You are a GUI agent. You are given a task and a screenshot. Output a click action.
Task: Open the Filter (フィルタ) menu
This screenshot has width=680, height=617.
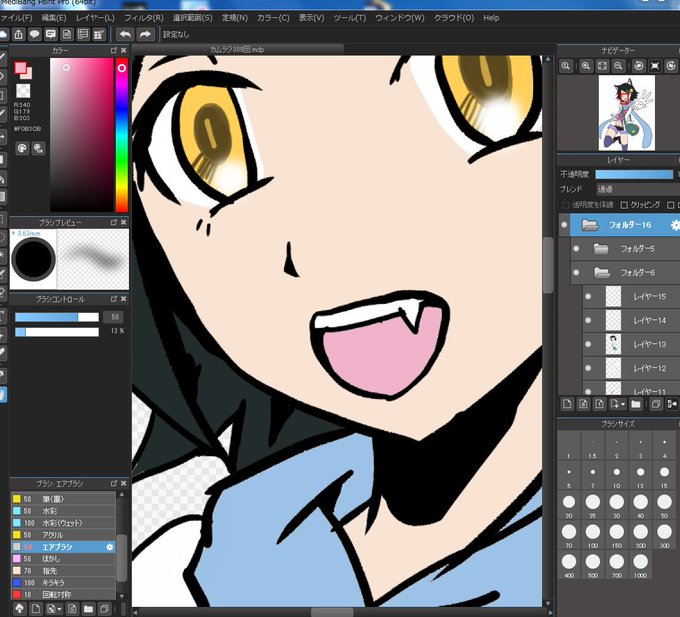(144, 18)
